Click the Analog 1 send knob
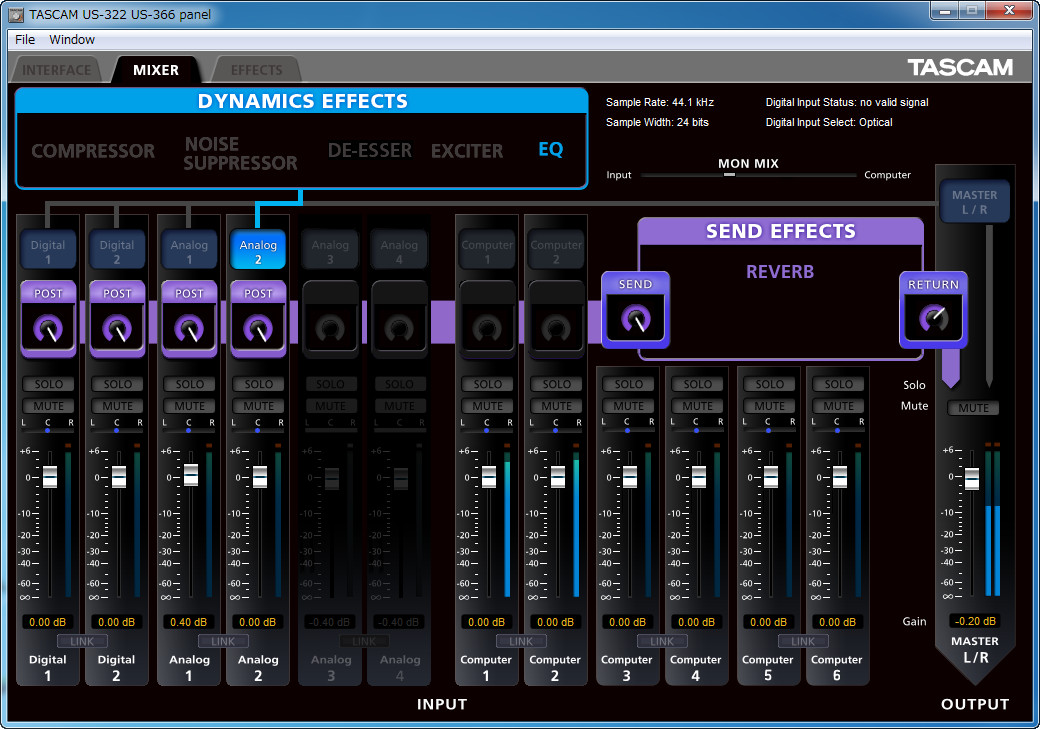 (189, 328)
